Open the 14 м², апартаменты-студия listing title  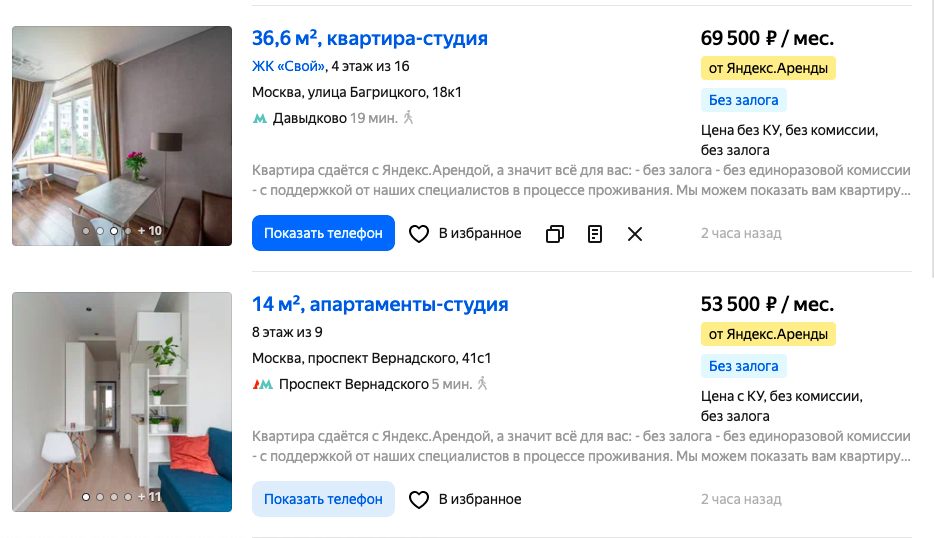[380, 304]
